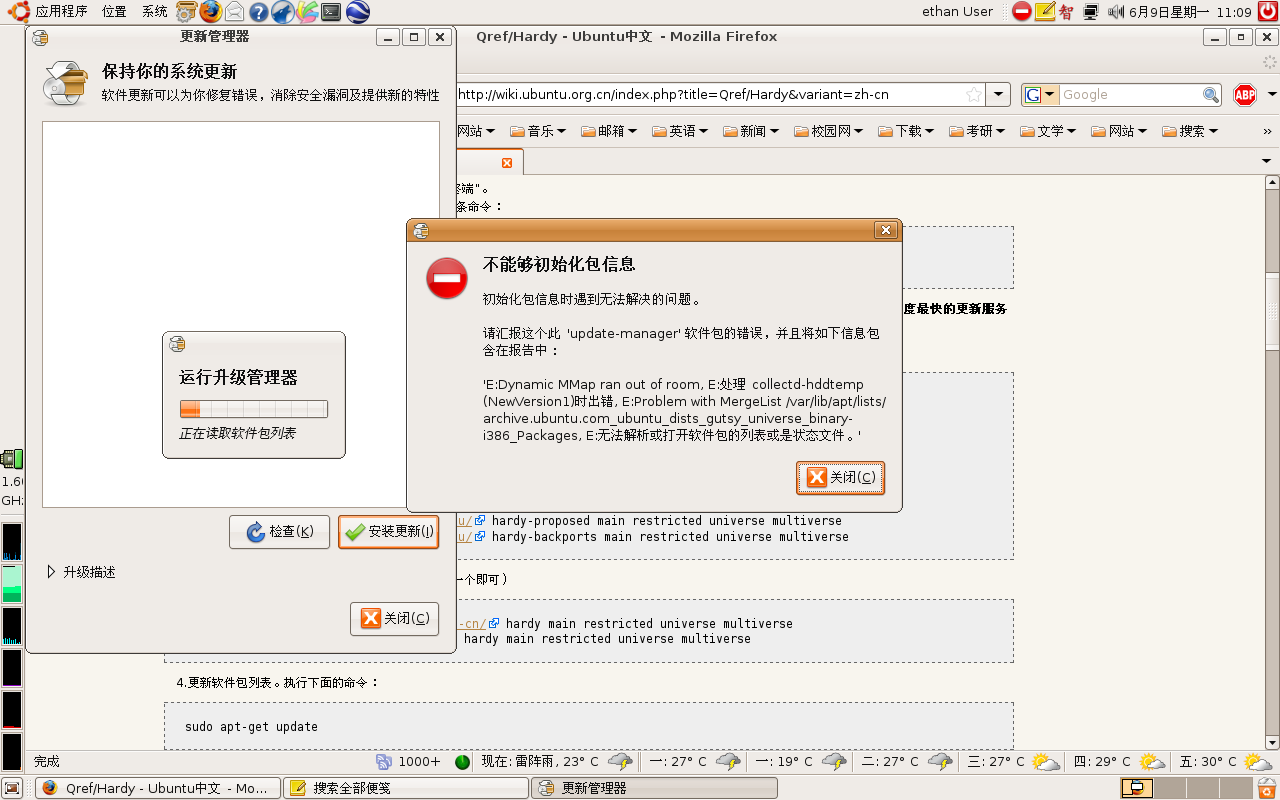1280x800 pixels.
Task: Close the current Firefox tab
Action: pos(507,162)
